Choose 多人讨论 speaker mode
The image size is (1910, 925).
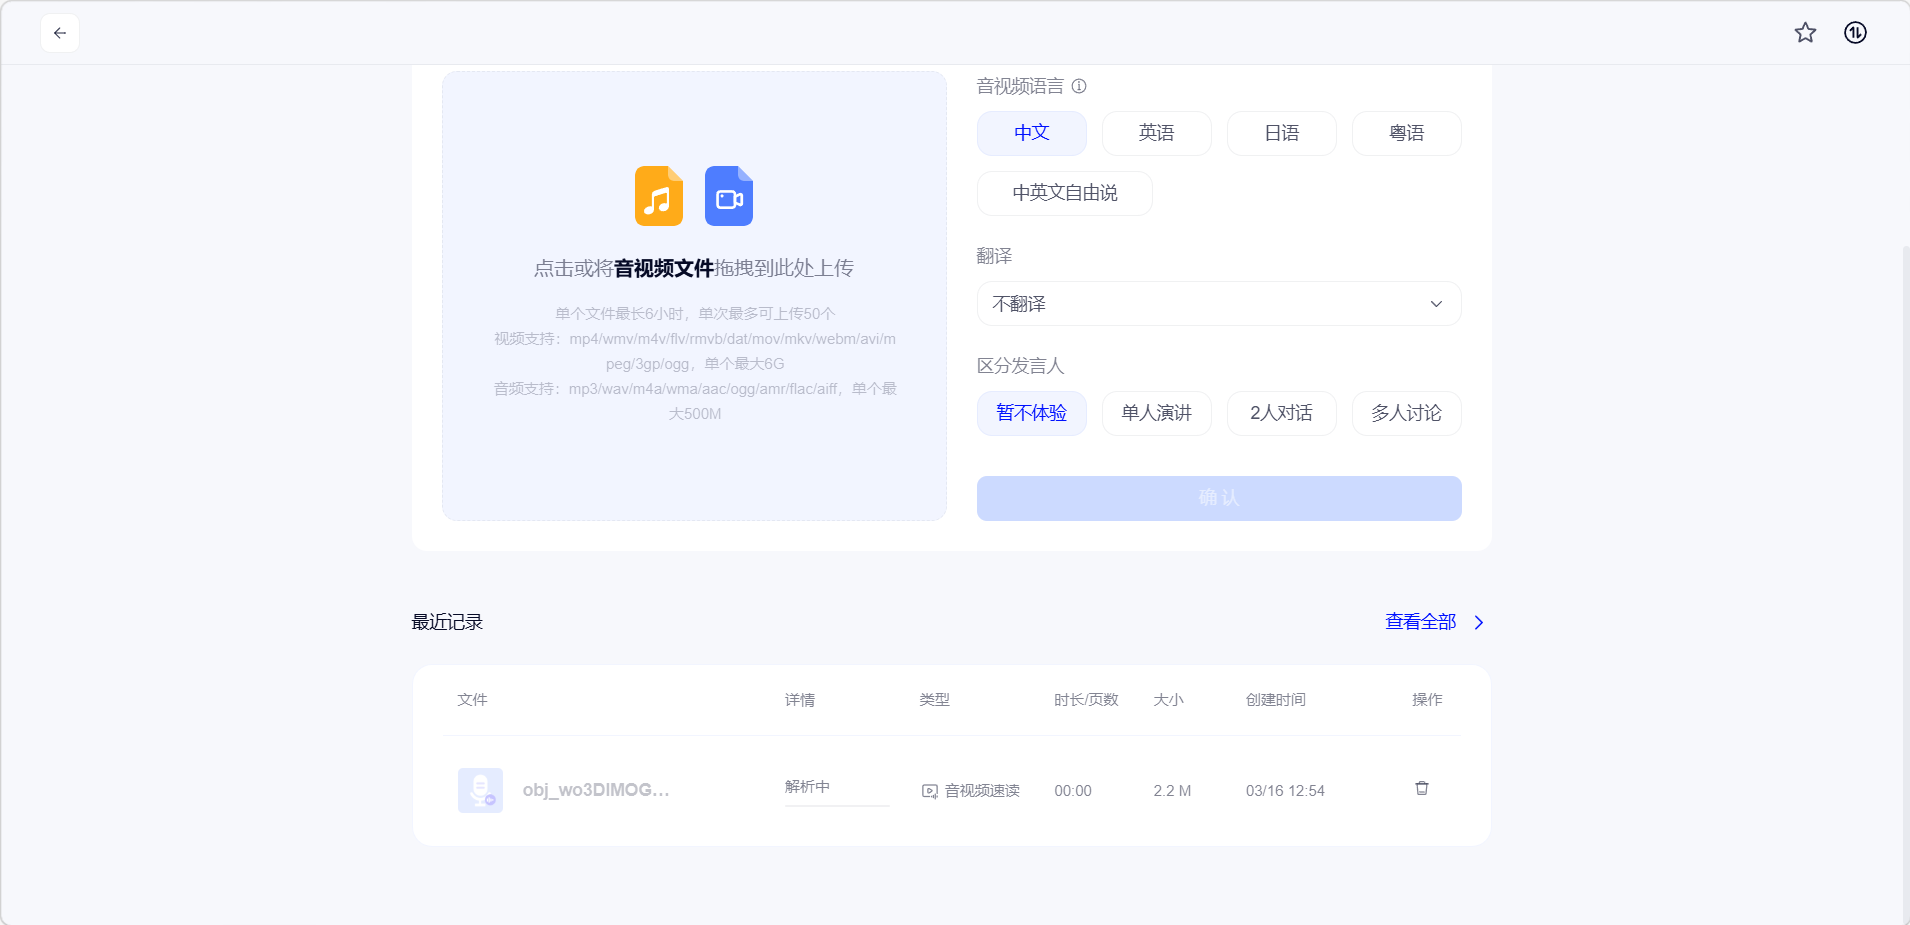click(1406, 413)
